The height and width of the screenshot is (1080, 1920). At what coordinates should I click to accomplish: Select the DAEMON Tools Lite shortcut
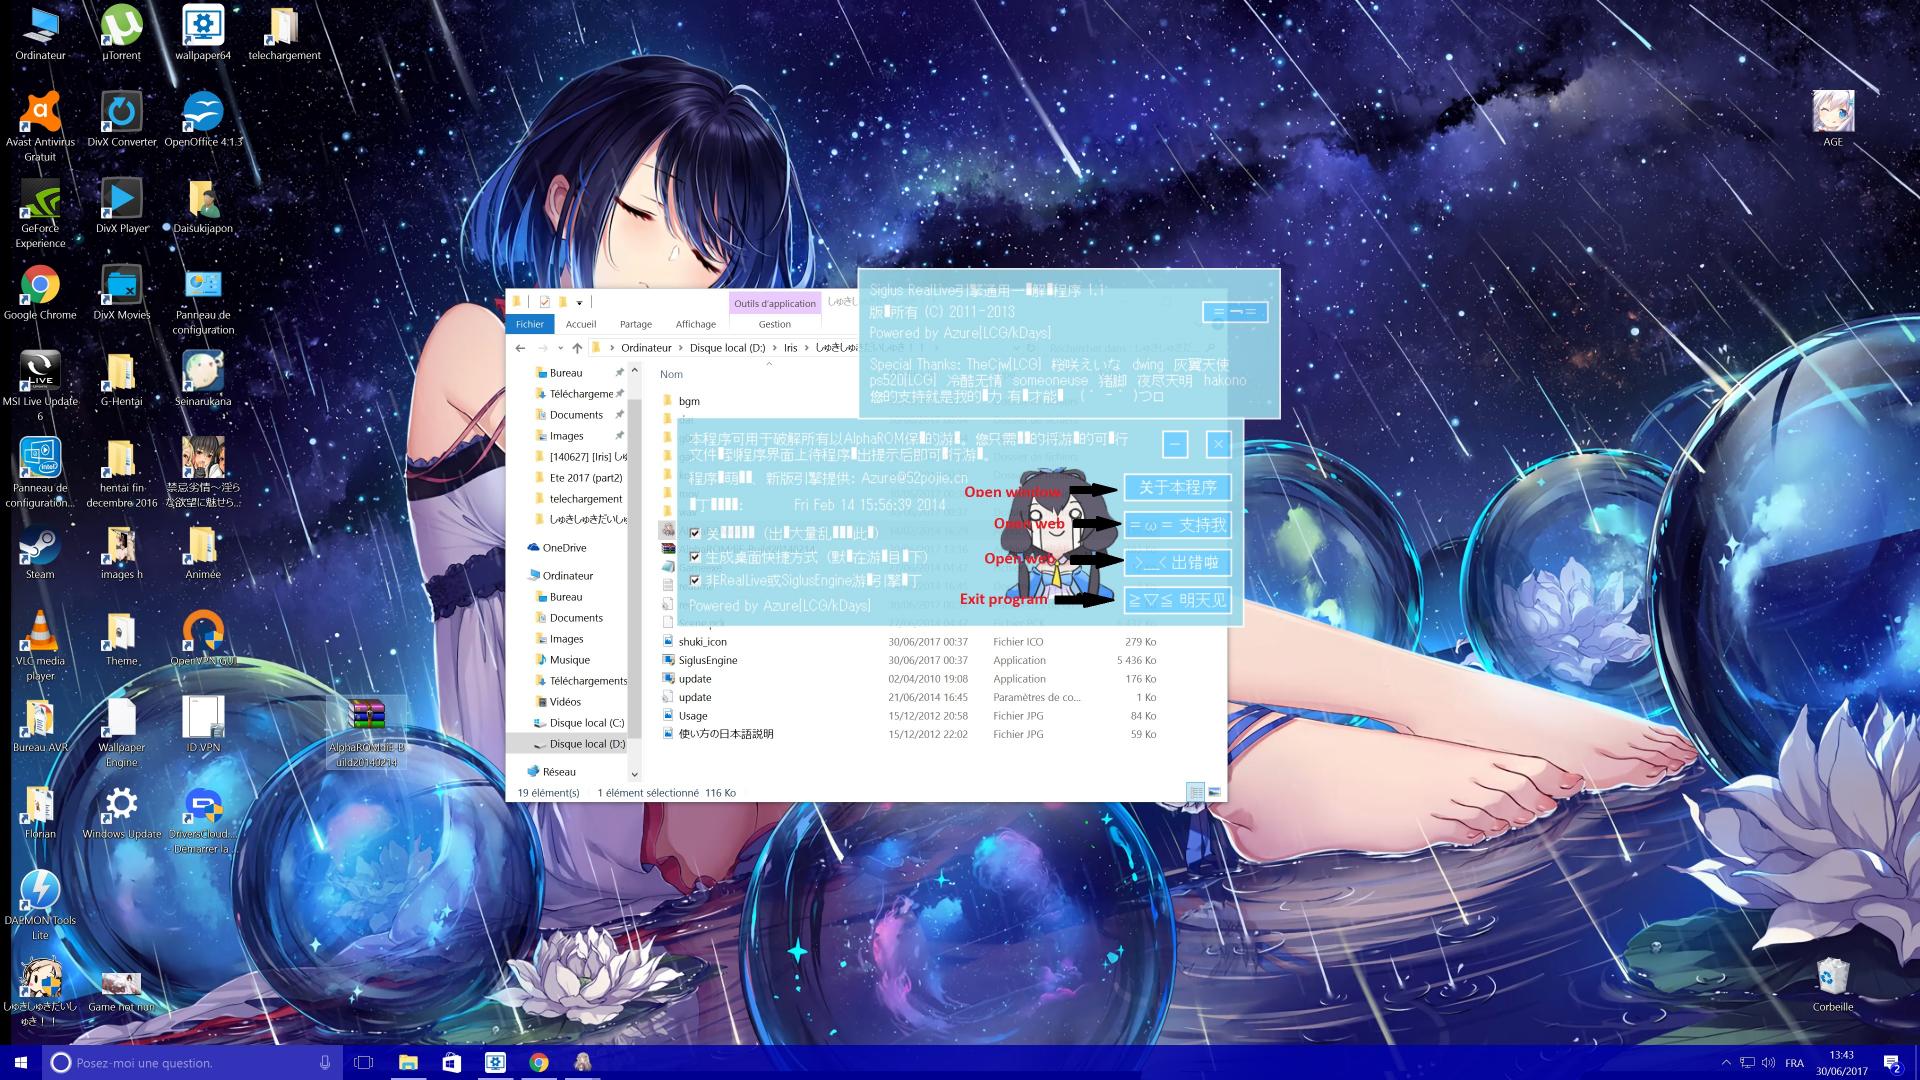coord(40,905)
